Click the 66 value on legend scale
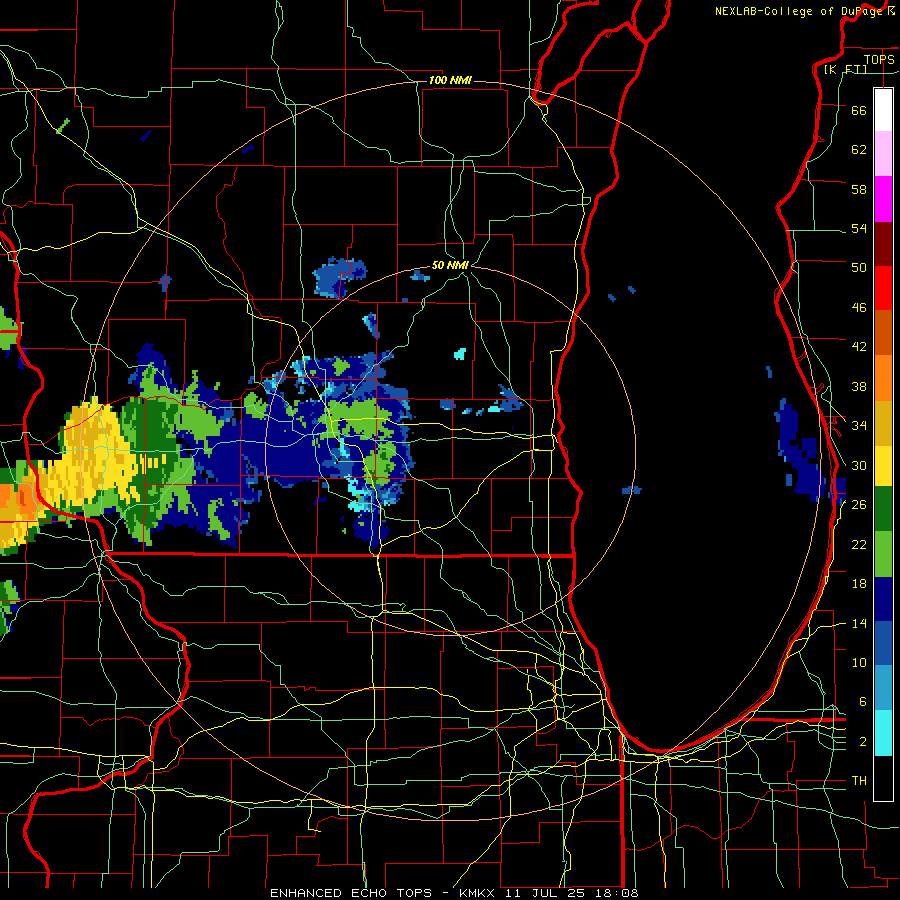Screen dimensions: 900x900 (859, 110)
